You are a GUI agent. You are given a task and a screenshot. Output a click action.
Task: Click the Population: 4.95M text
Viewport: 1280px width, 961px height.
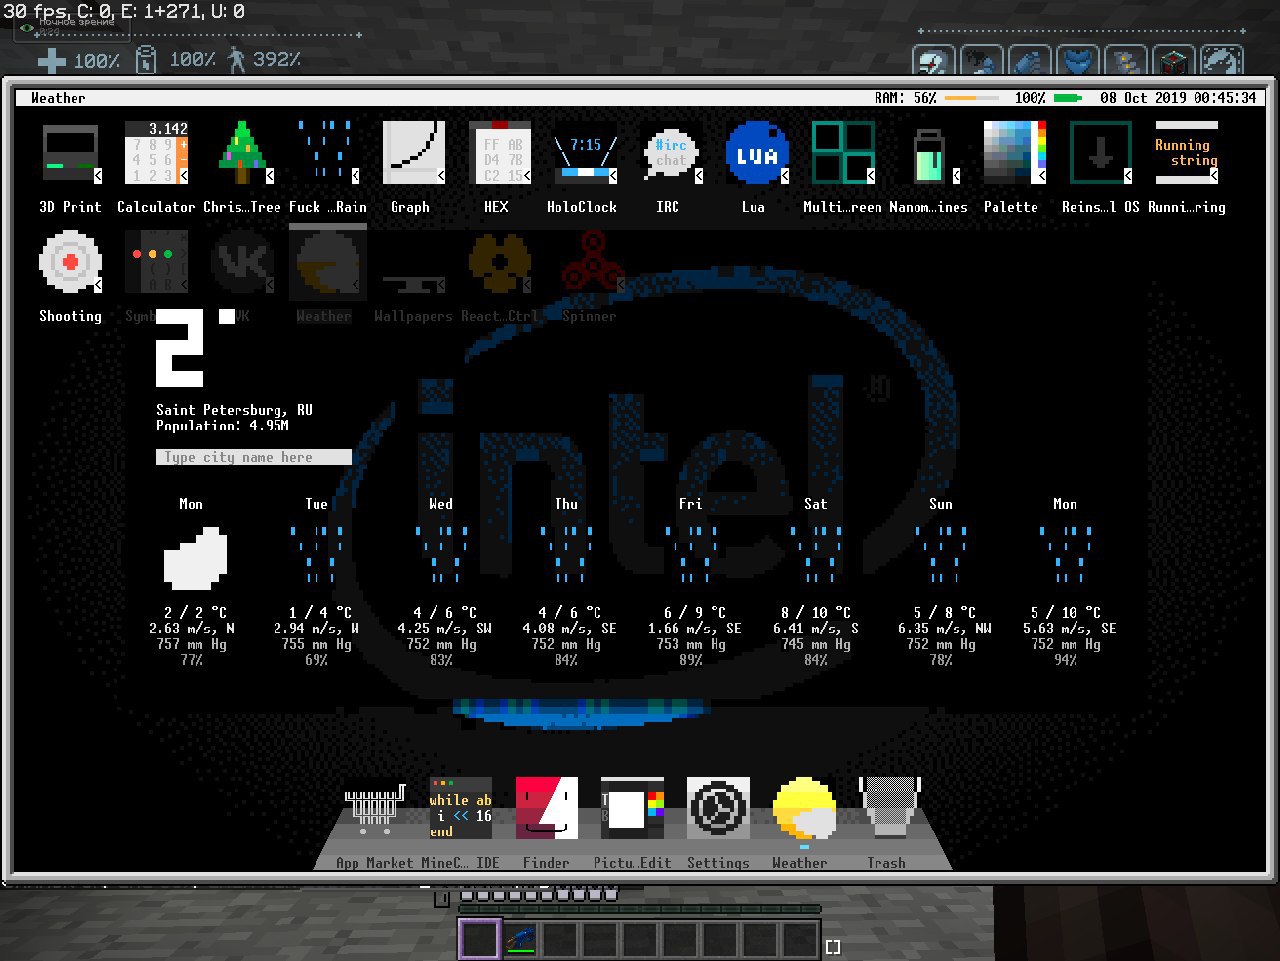click(x=222, y=426)
